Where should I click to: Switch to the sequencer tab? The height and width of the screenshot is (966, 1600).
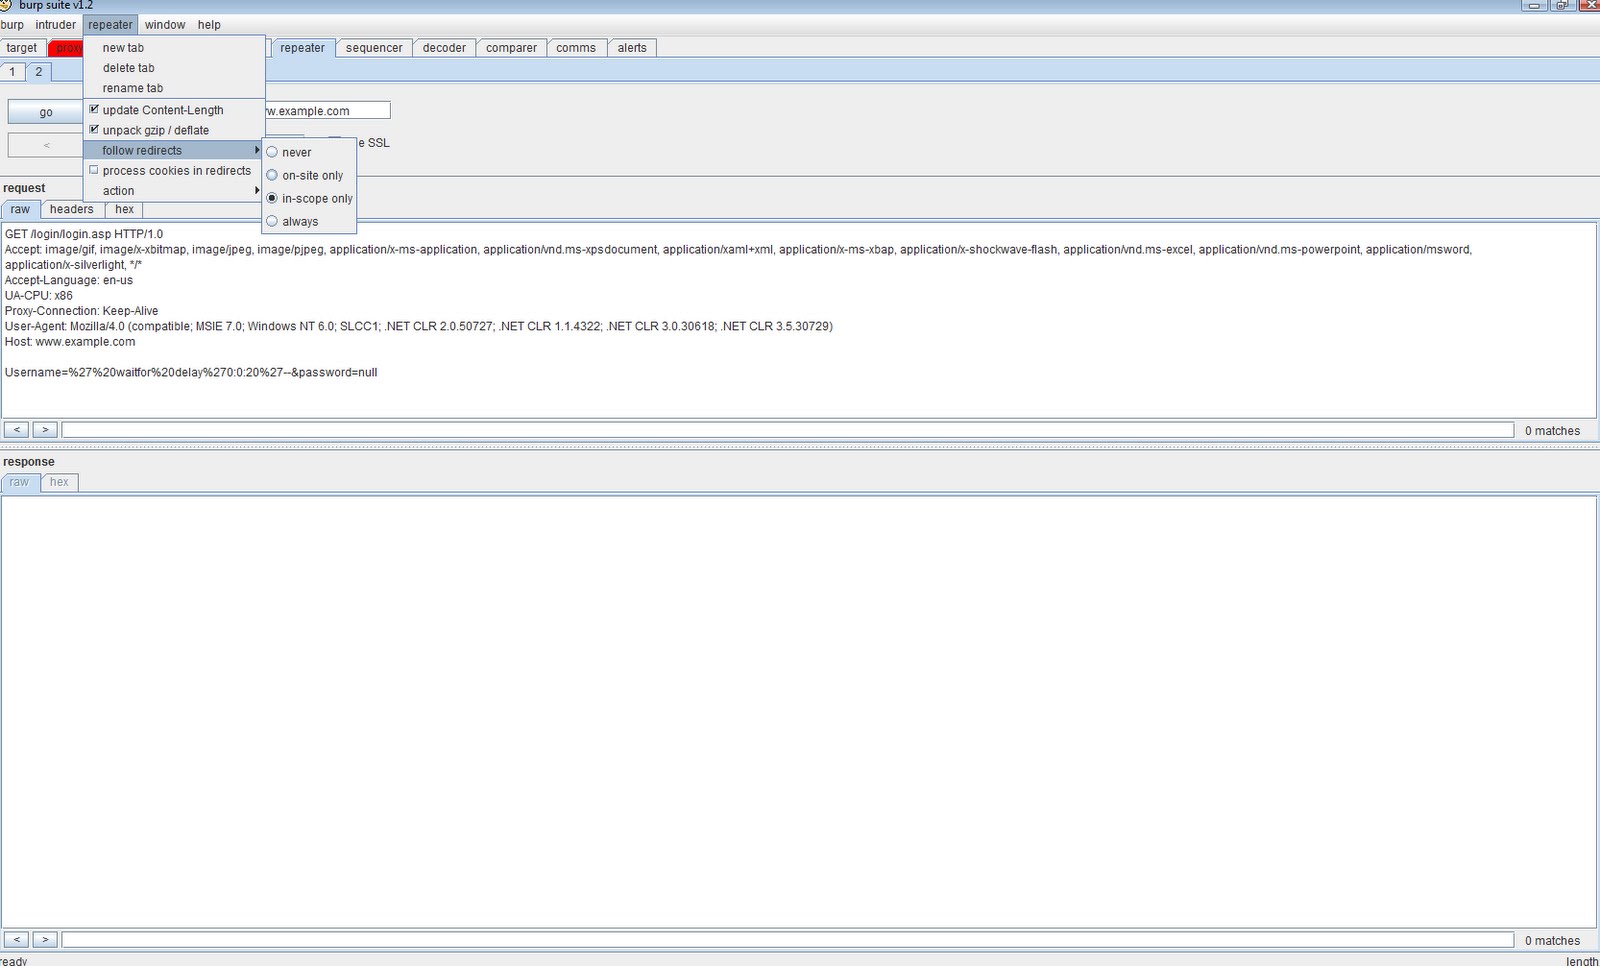pyautogui.click(x=374, y=47)
